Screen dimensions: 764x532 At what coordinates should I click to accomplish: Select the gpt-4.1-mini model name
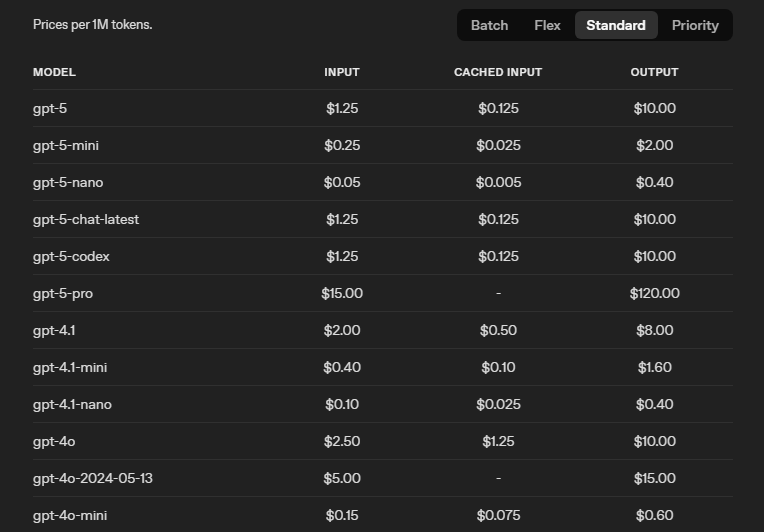point(70,367)
